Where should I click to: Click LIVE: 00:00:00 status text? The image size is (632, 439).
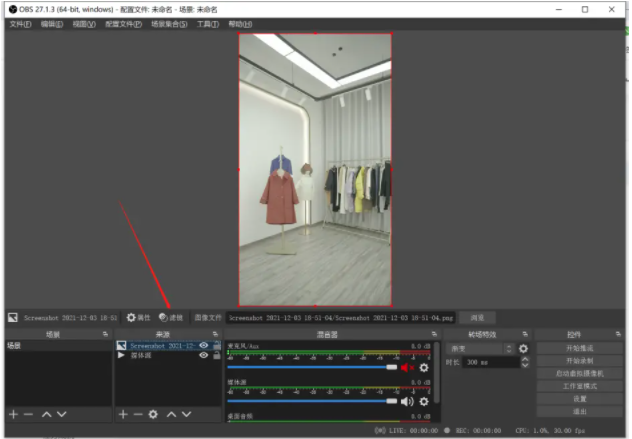click(414, 431)
